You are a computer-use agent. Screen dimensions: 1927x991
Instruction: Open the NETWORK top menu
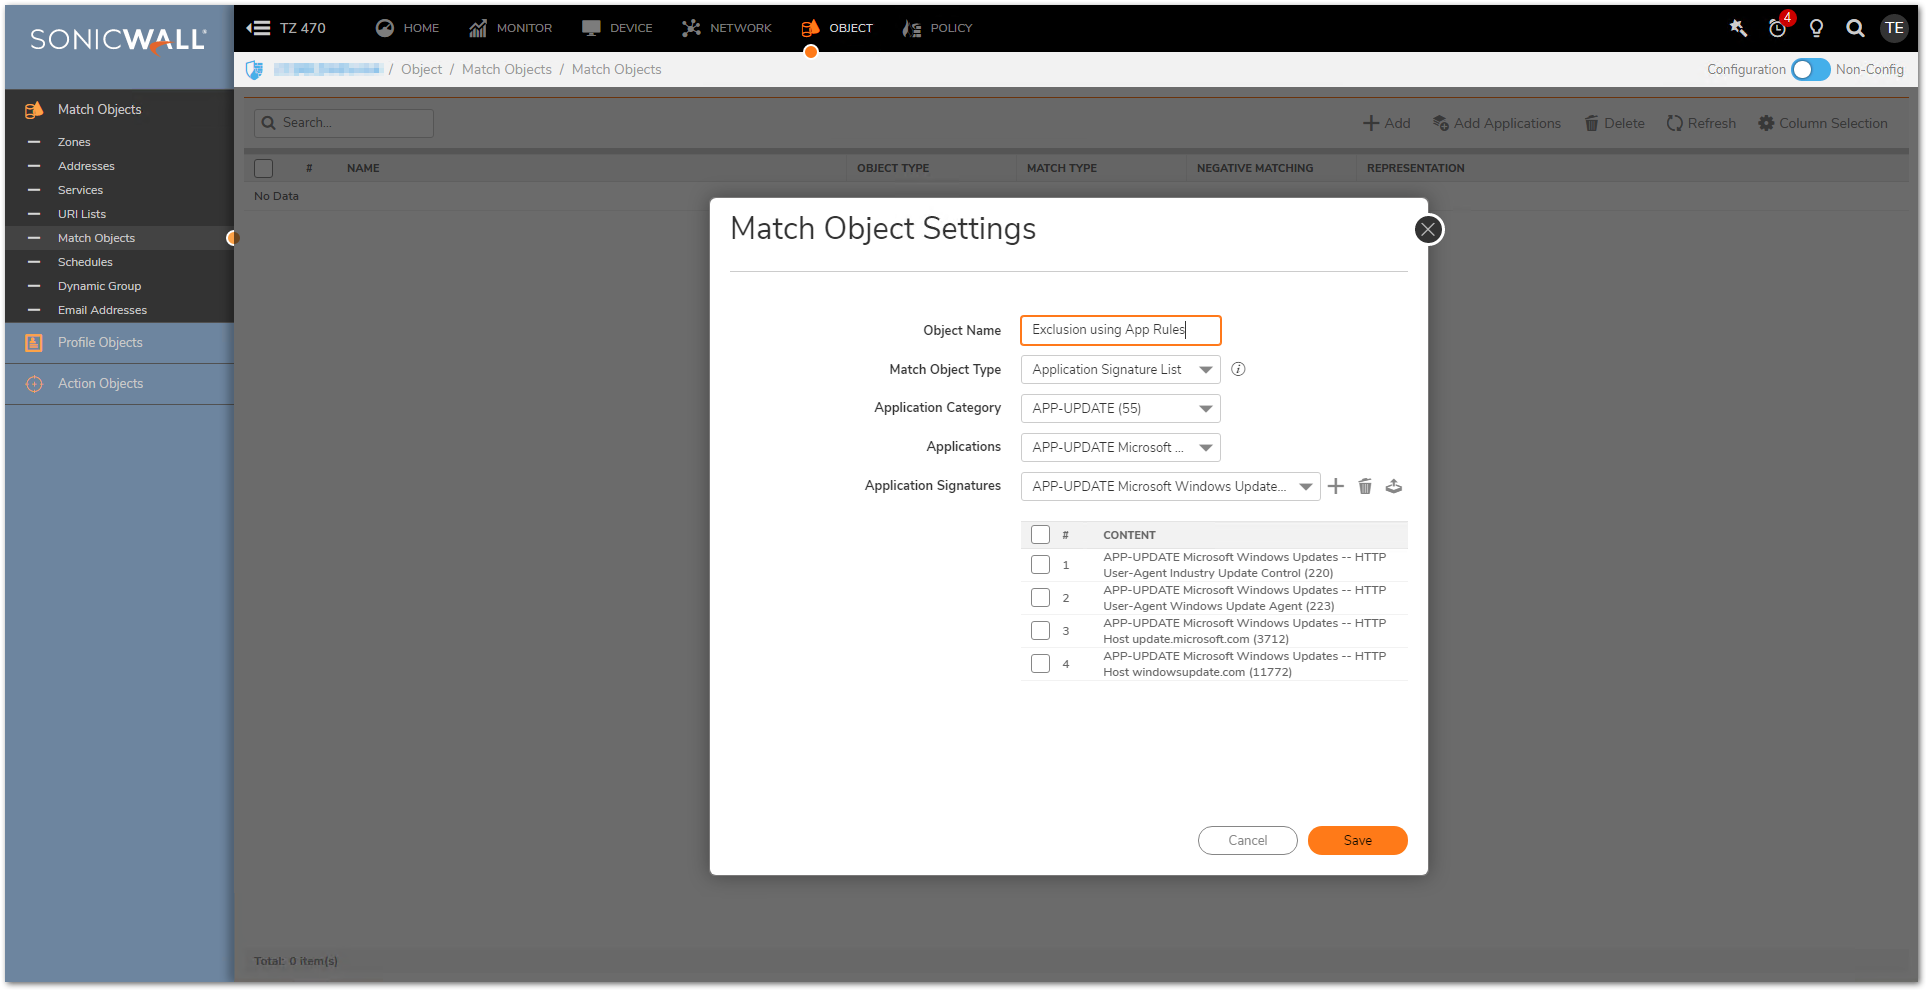coord(727,28)
